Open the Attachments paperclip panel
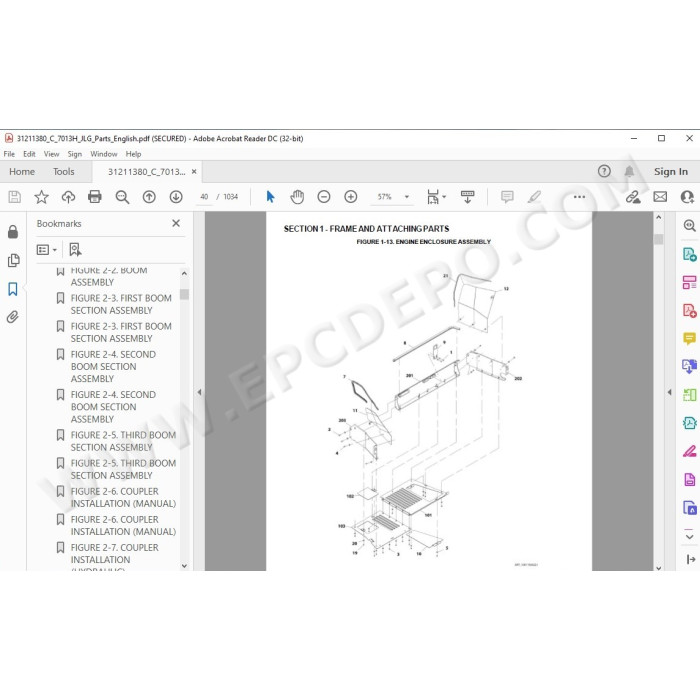 click(12, 317)
